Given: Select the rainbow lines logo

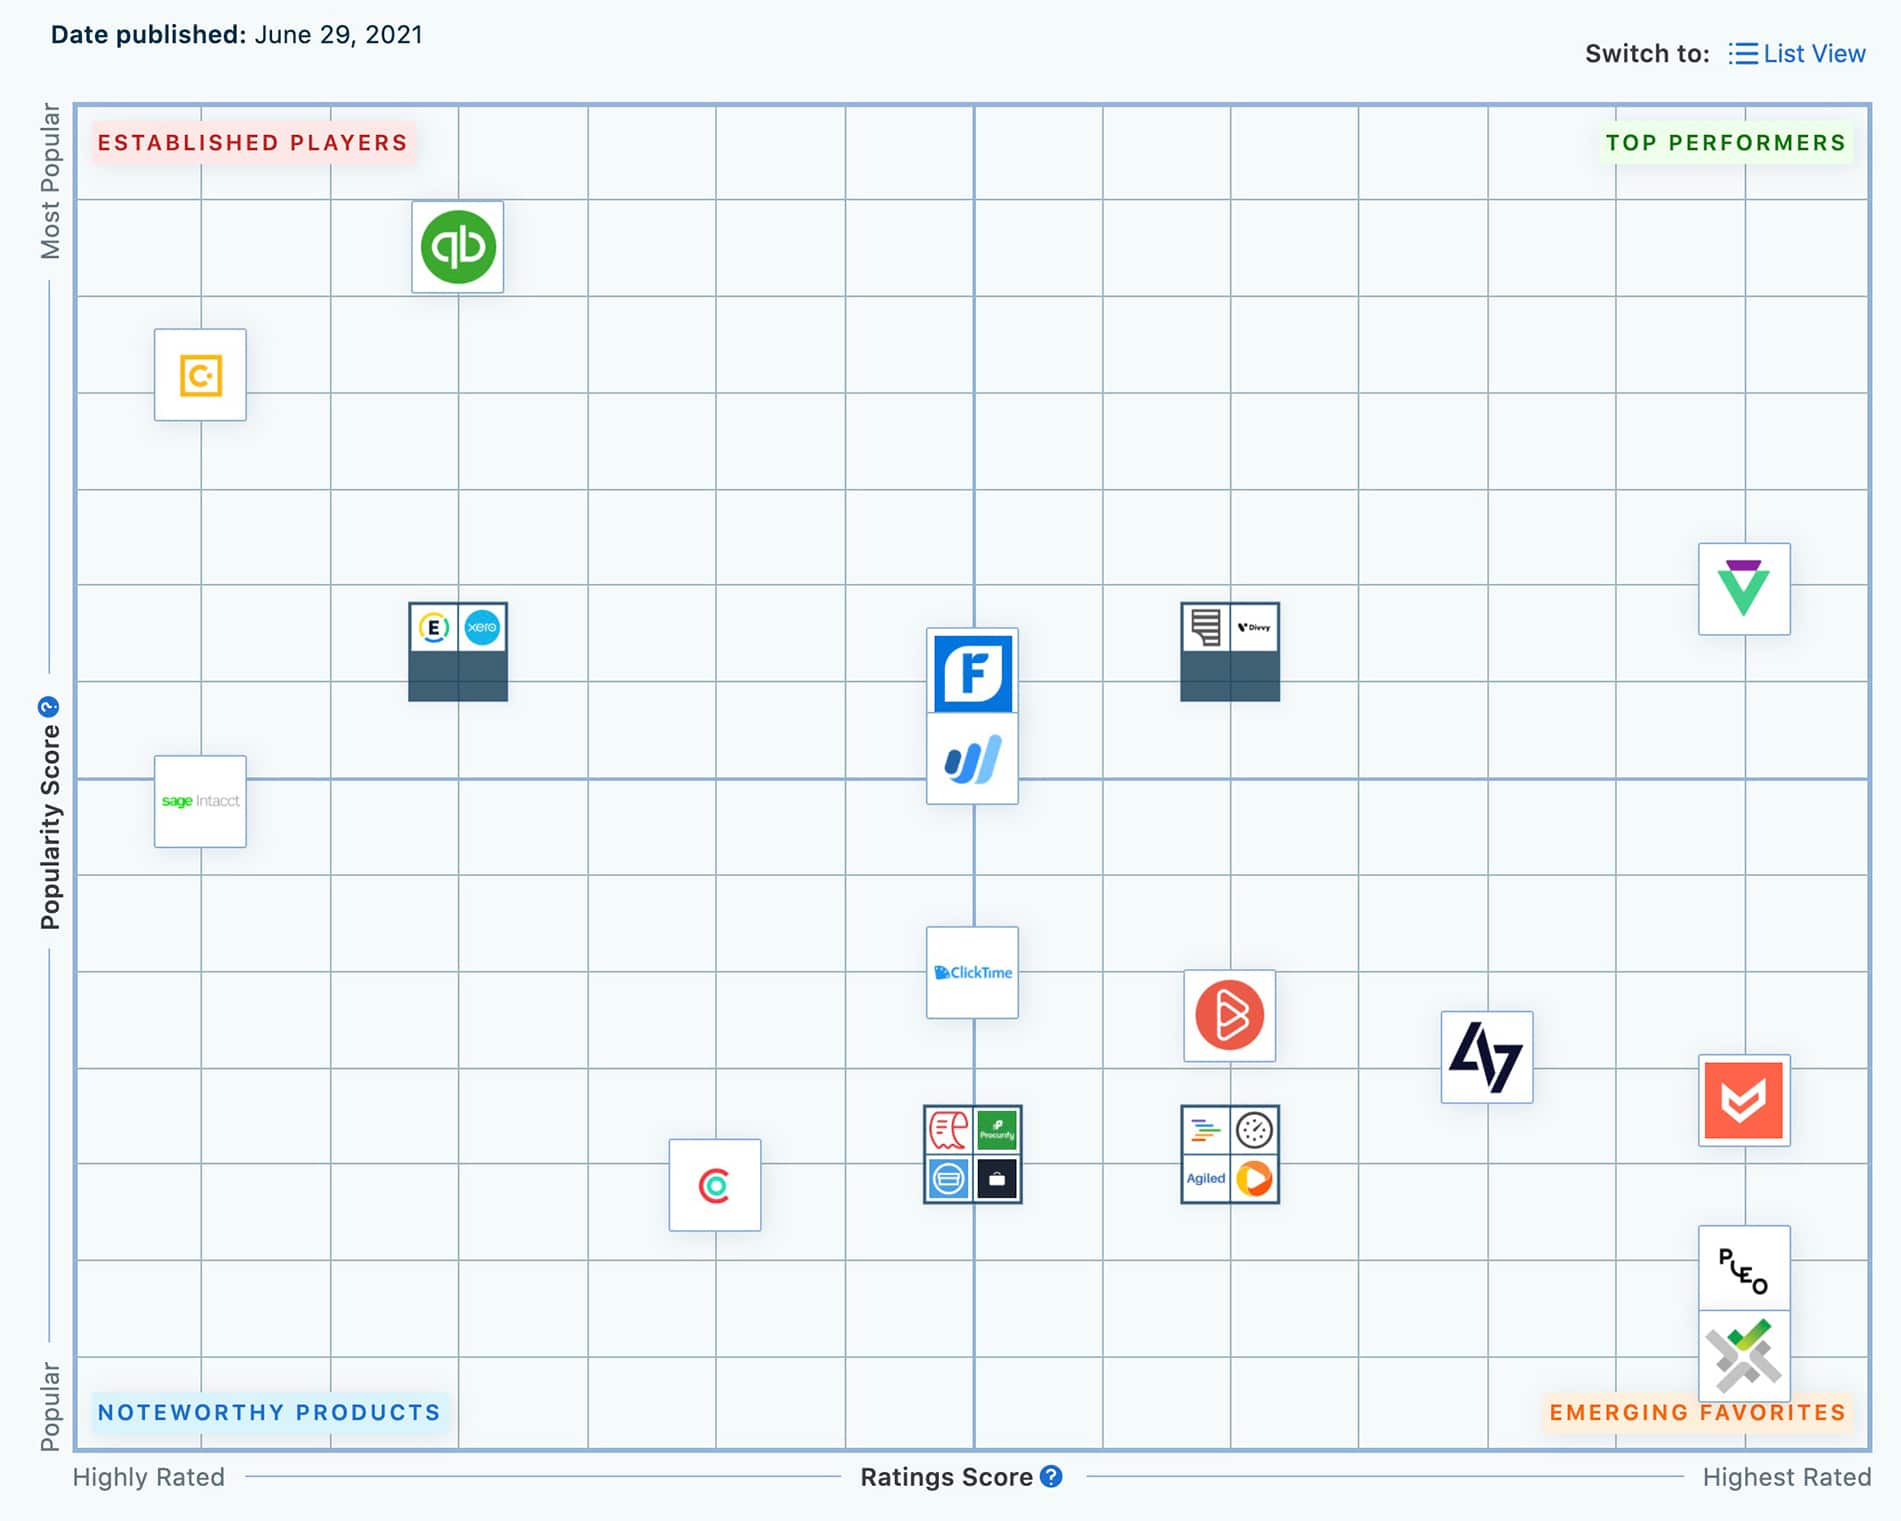Looking at the screenshot, I should (x=1205, y=1131).
